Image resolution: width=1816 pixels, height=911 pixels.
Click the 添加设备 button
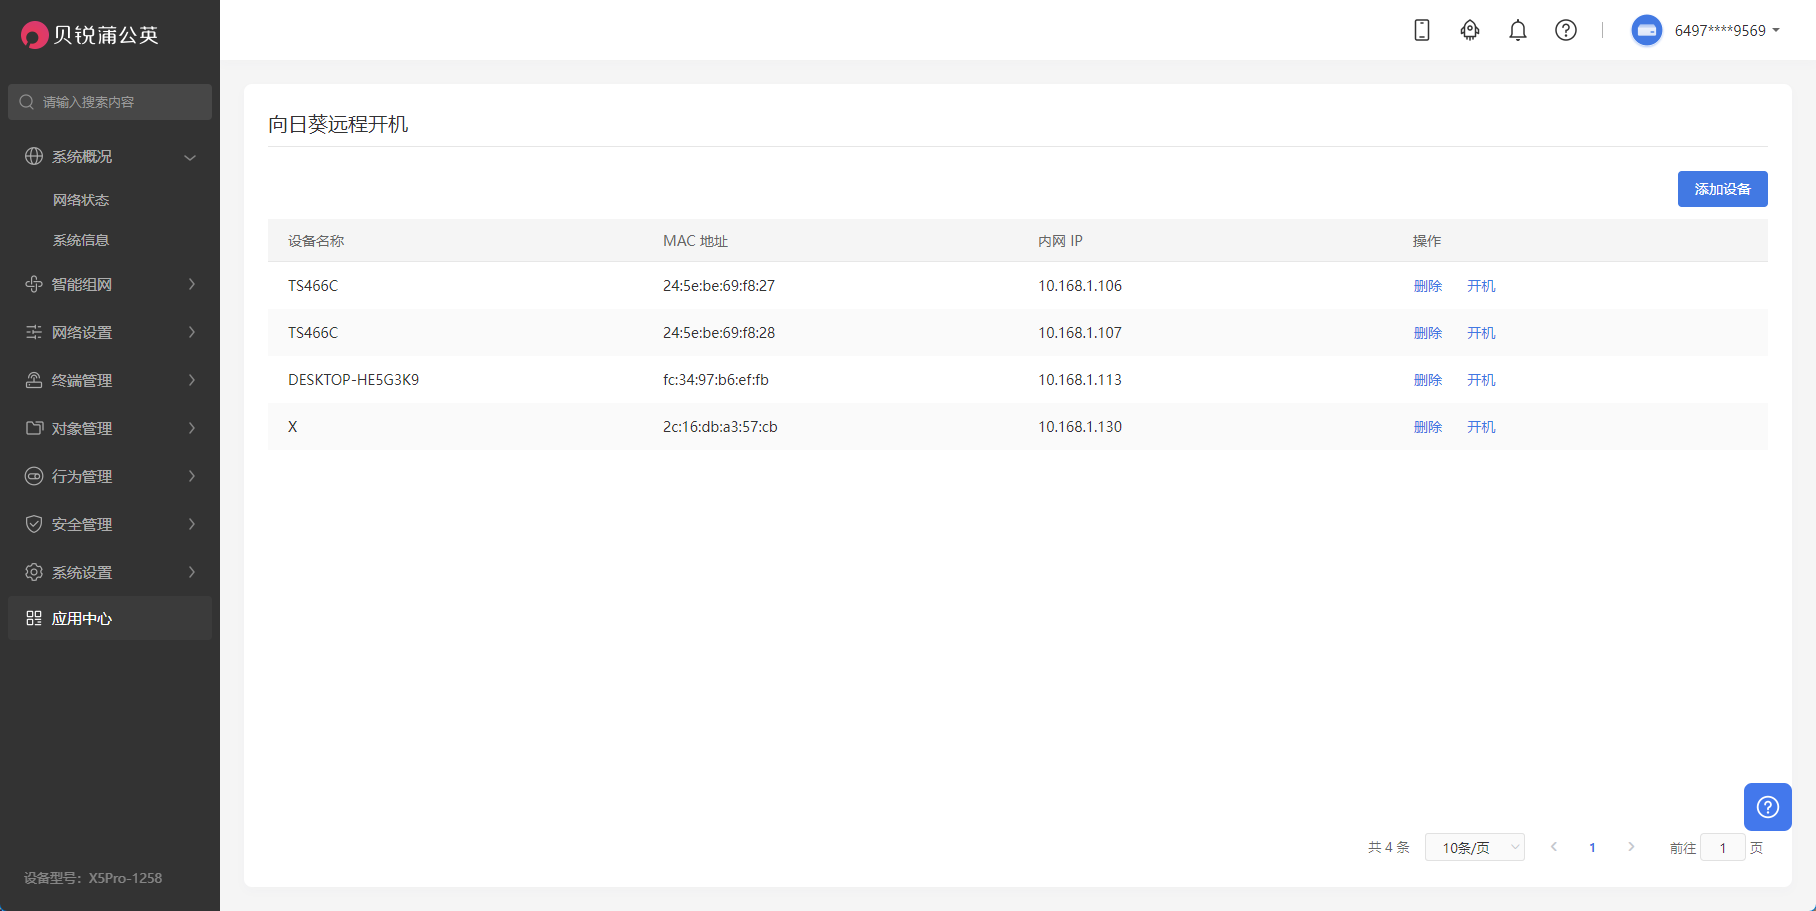1722,189
